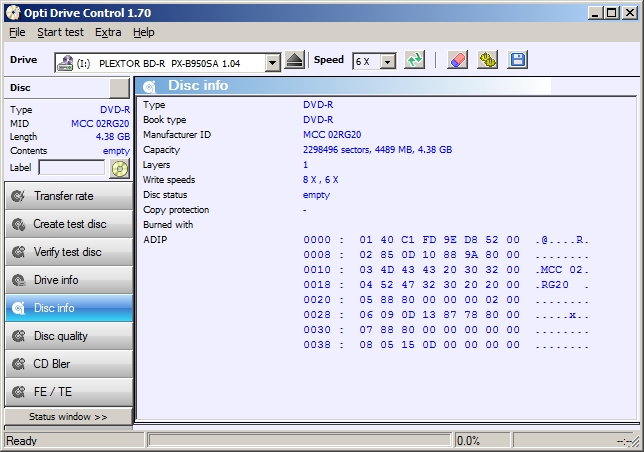This screenshot has width=644, height=452.
Task: Expand the Status window
Action: (x=68, y=417)
